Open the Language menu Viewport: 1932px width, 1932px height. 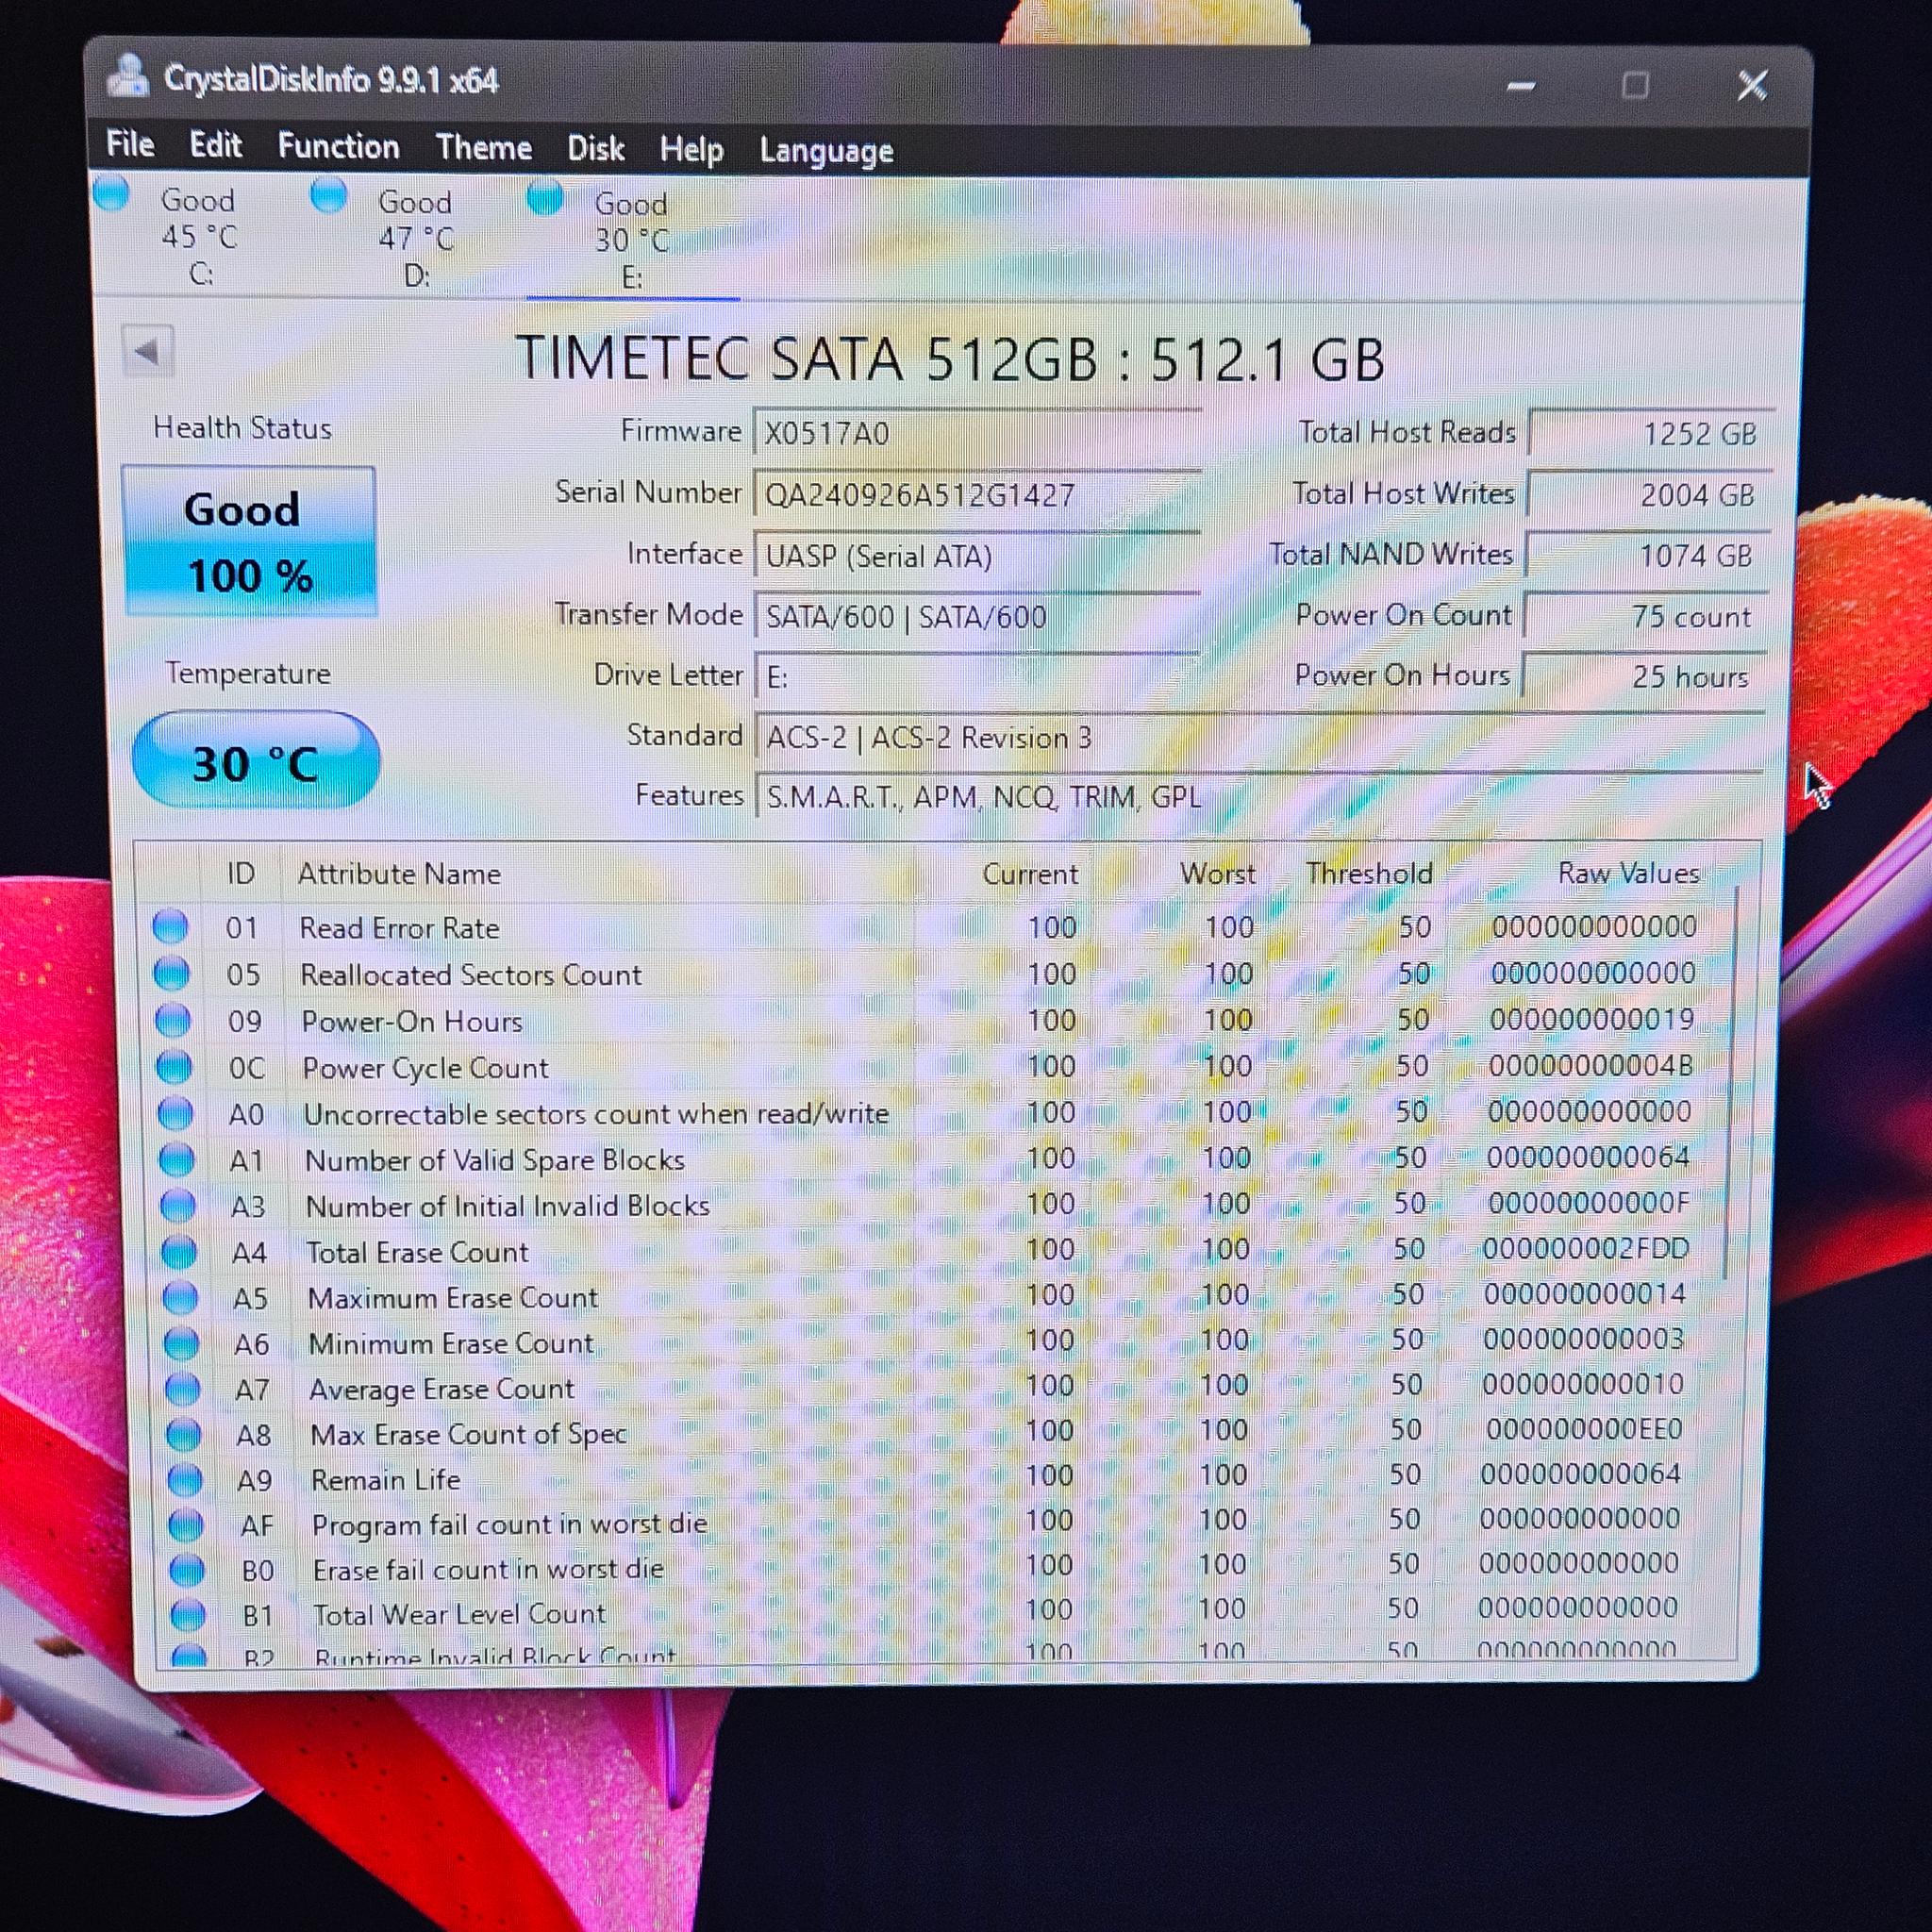tap(825, 151)
